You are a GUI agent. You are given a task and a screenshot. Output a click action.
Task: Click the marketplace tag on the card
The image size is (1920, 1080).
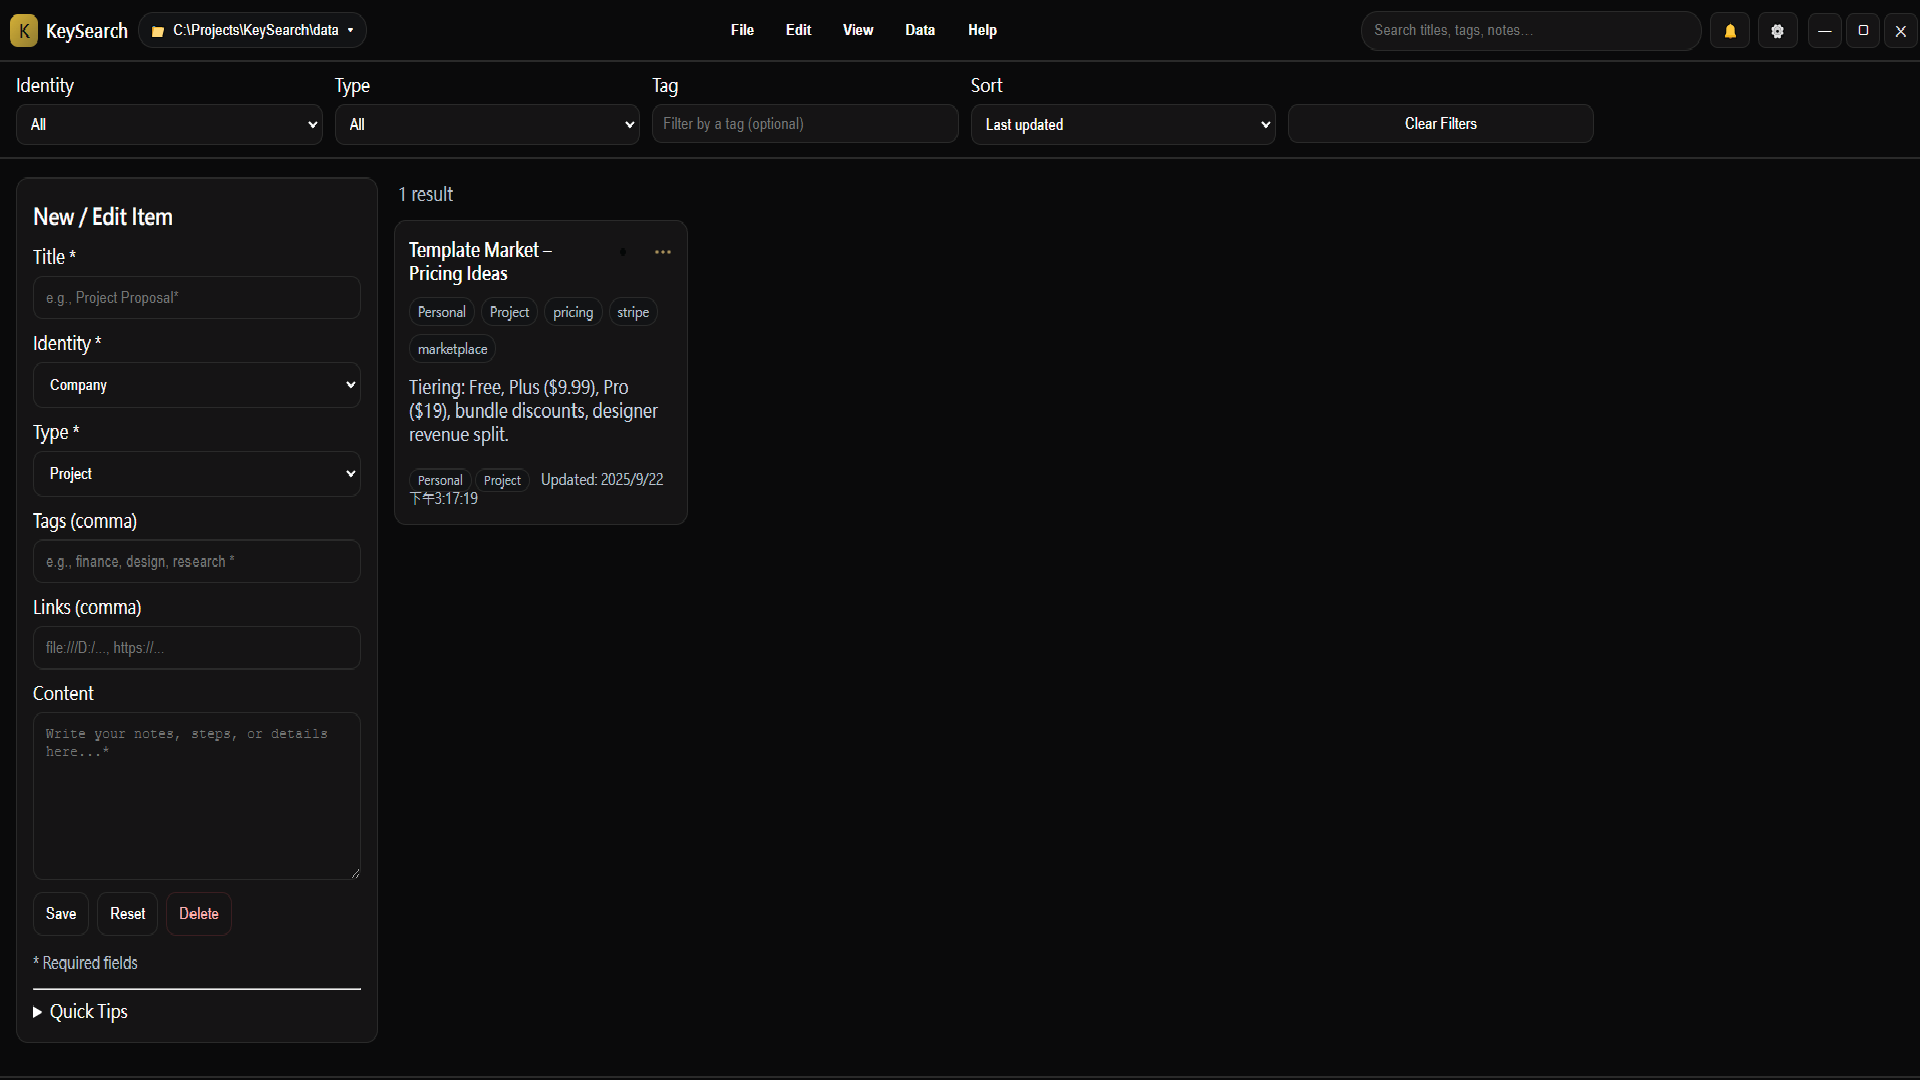tap(452, 349)
